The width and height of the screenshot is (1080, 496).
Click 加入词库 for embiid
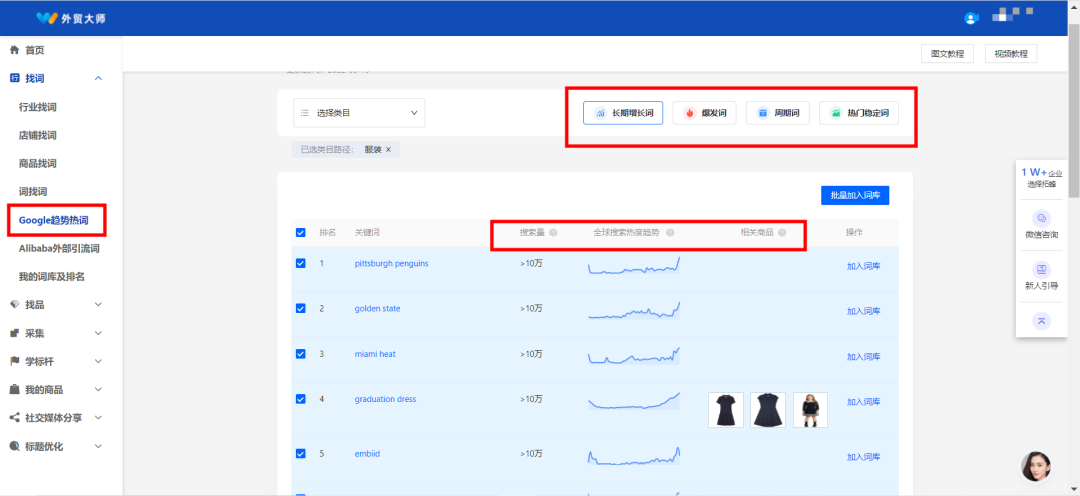point(864,456)
